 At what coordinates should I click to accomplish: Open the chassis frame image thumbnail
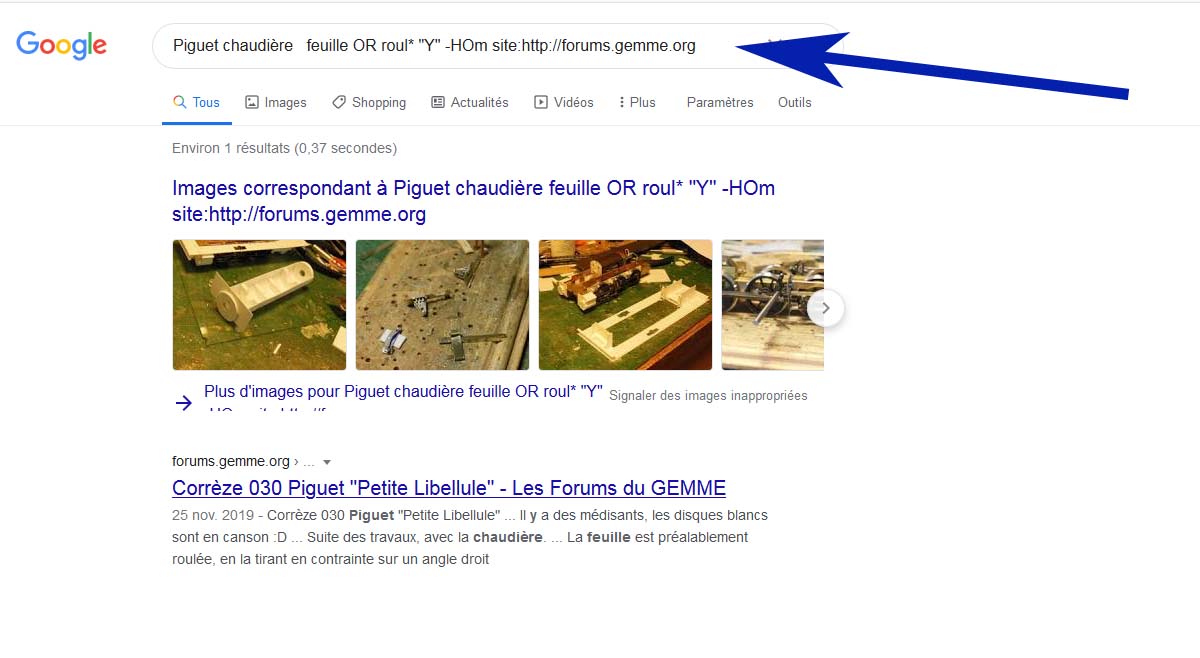(625, 305)
